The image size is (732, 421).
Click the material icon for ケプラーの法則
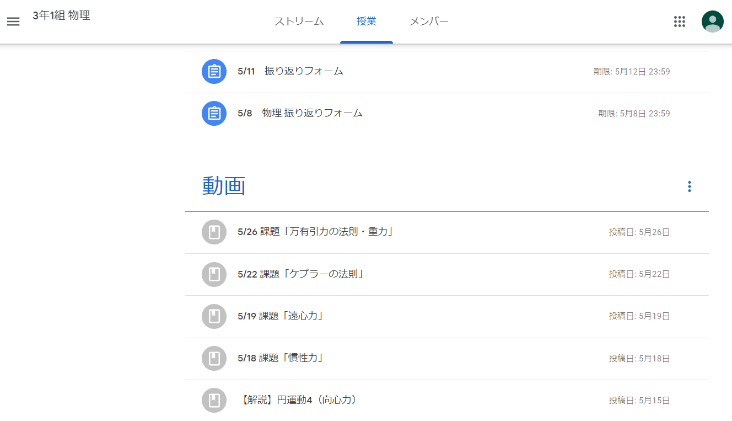[x=213, y=274]
